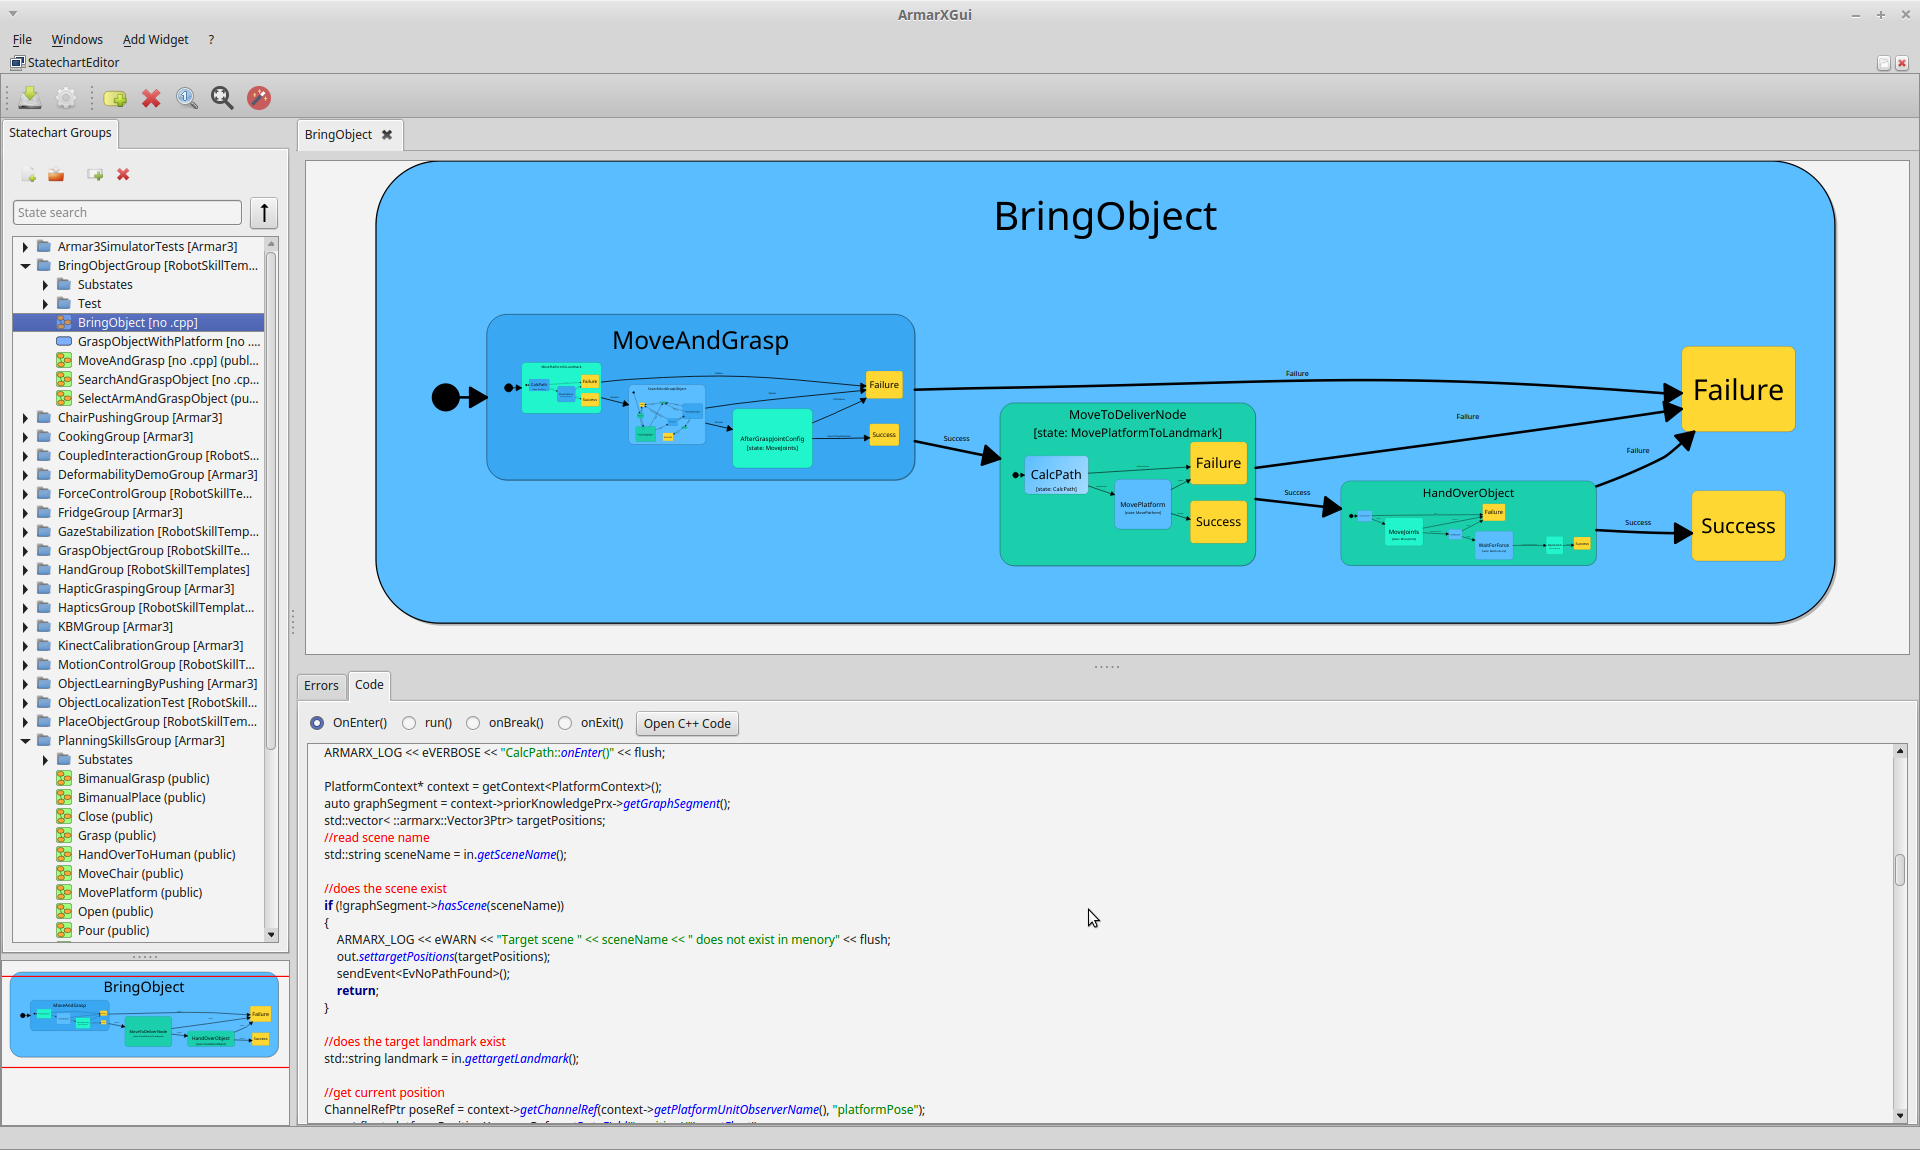
Task: Collapse the PlanningSkillsGroup [Armar3] node
Action: pos(25,740)
